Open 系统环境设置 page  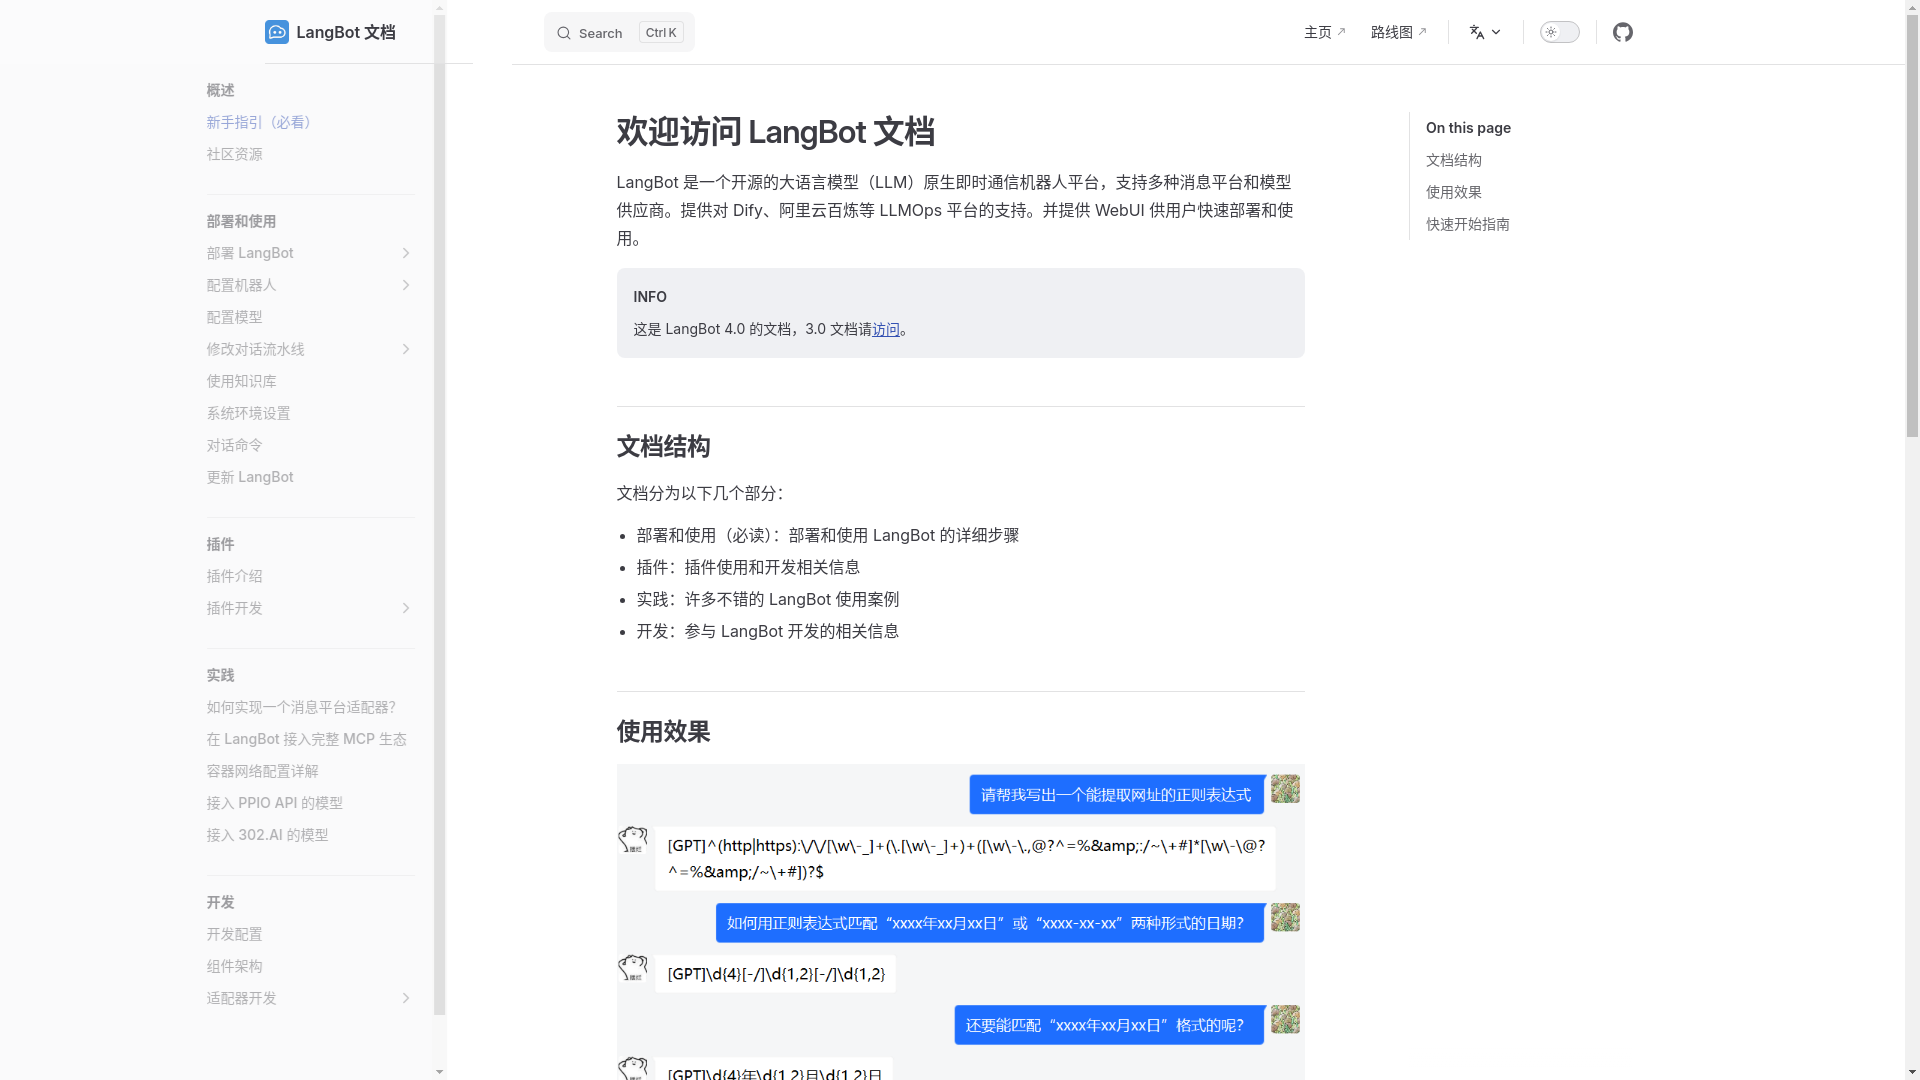coord(248,413)
